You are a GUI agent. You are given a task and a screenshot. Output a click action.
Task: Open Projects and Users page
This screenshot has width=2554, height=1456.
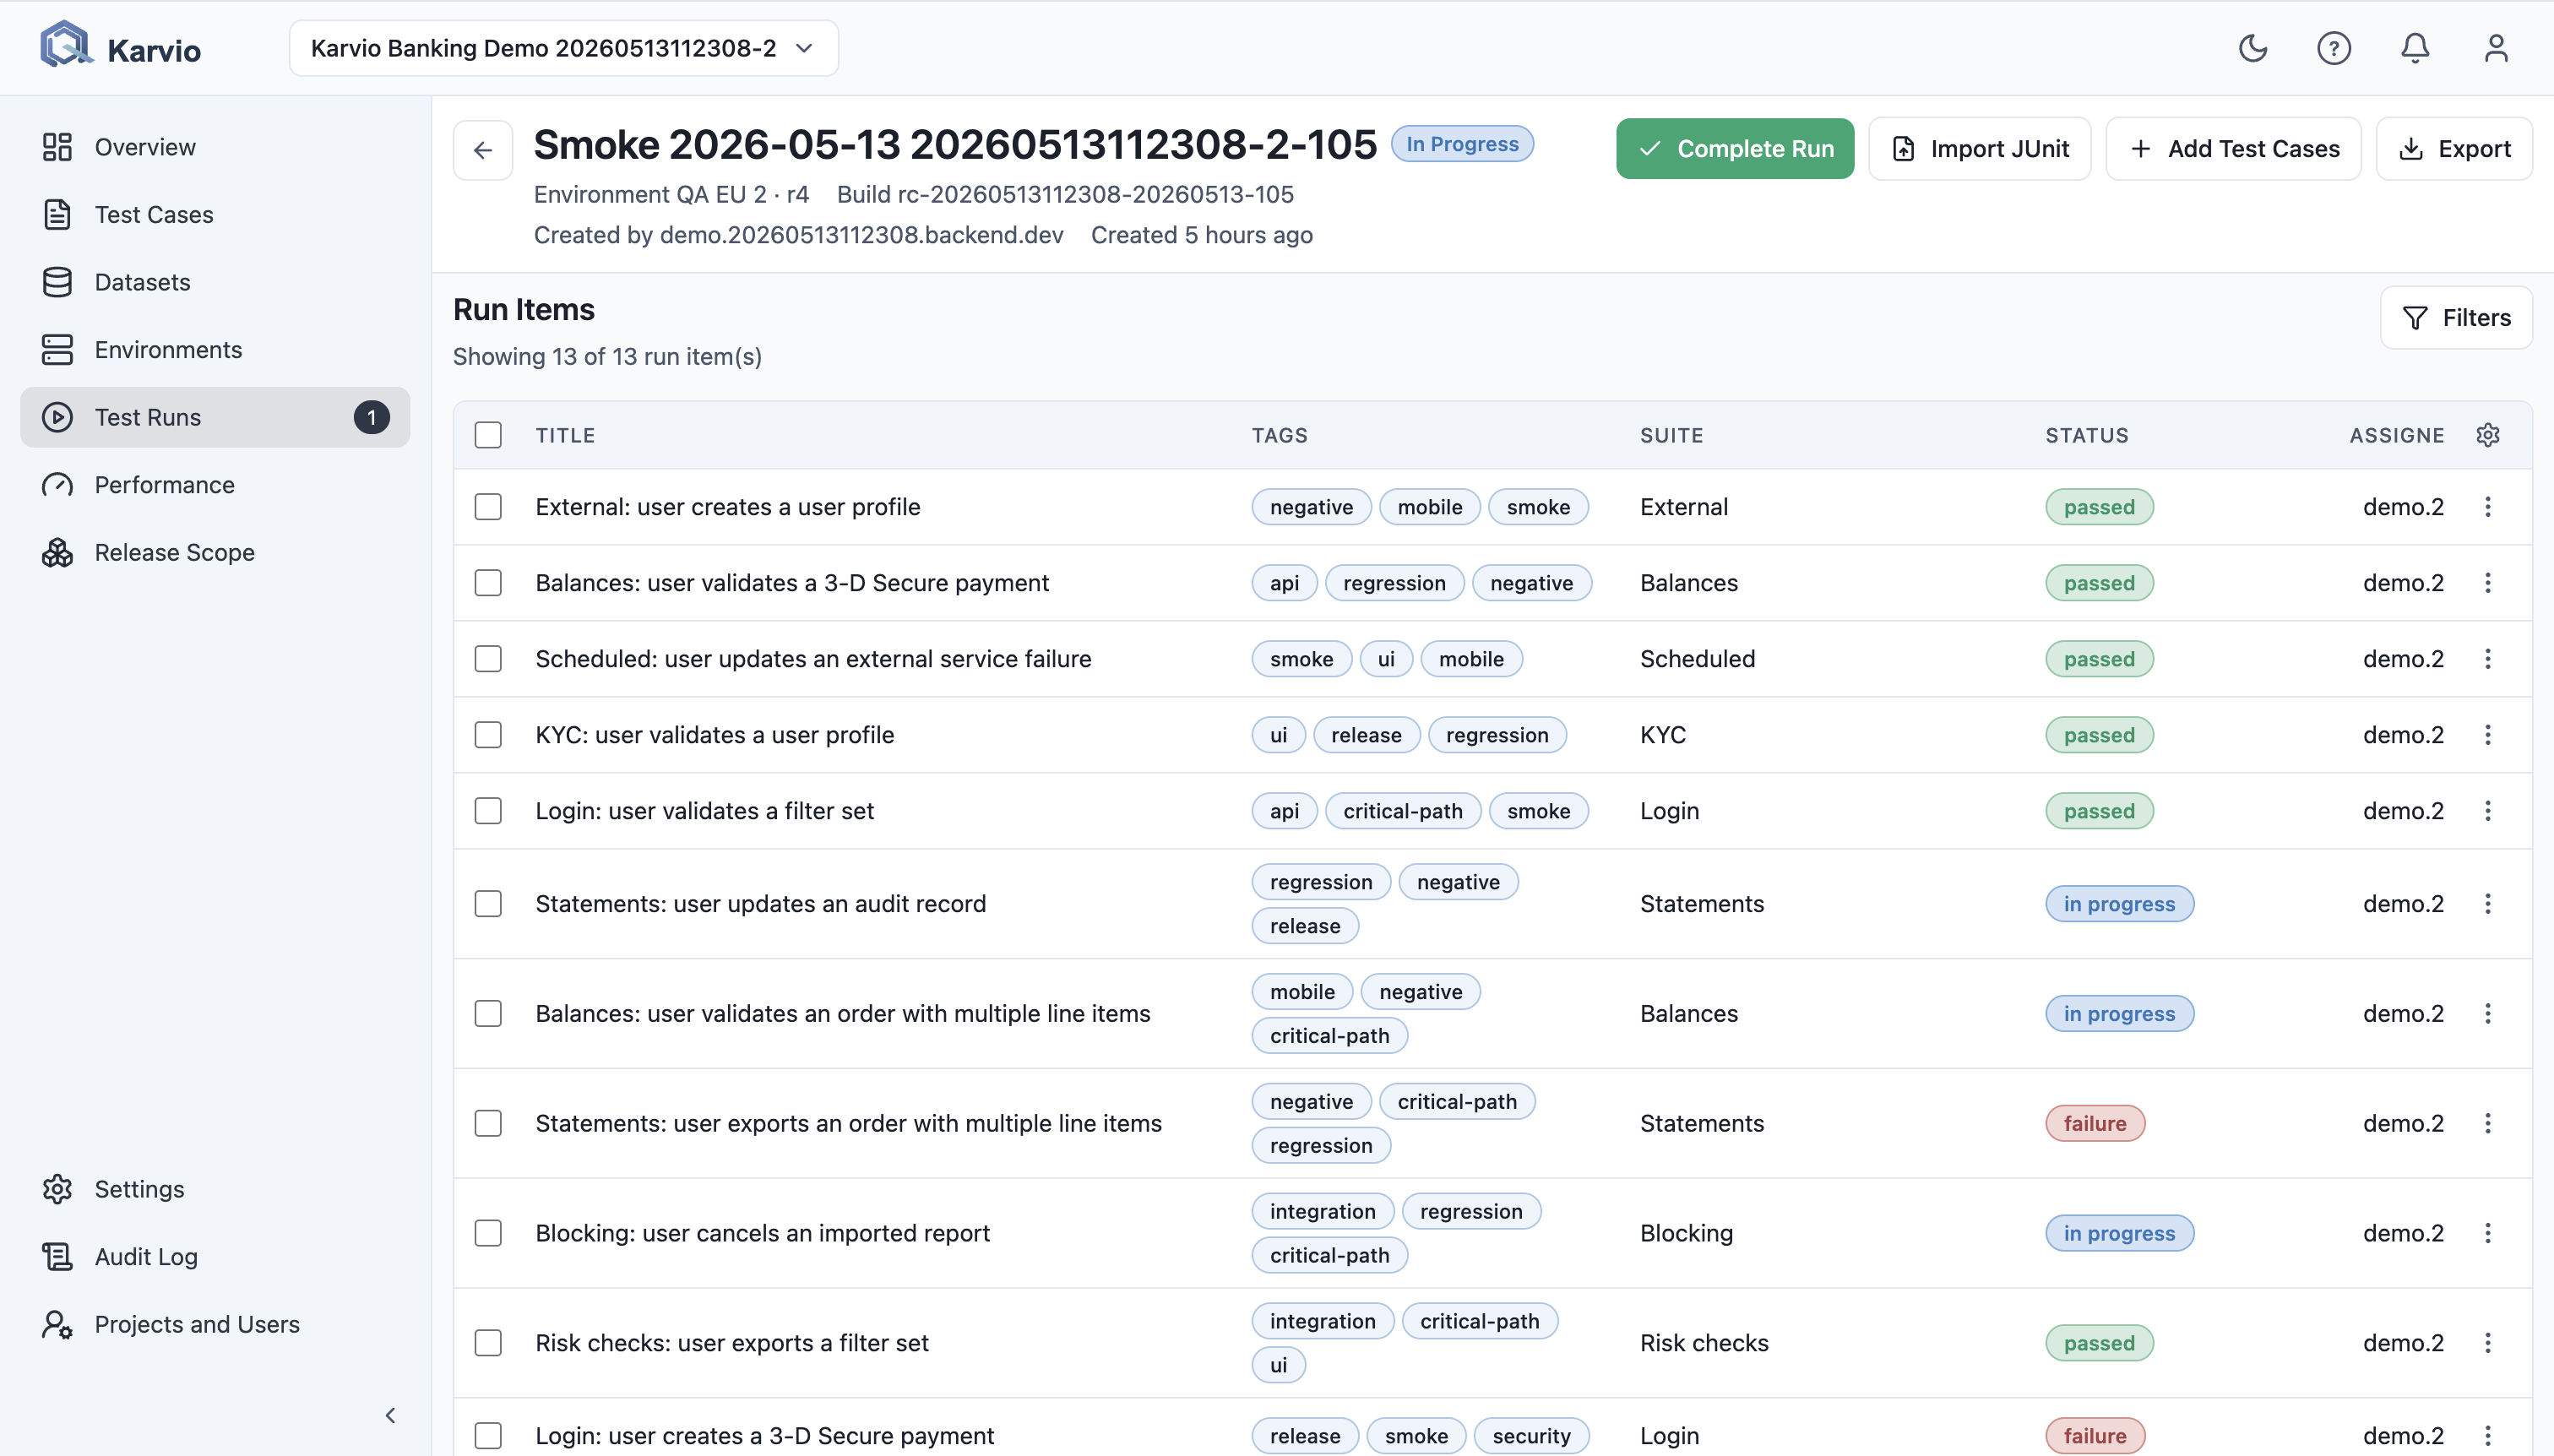(x=215, y=1324)
